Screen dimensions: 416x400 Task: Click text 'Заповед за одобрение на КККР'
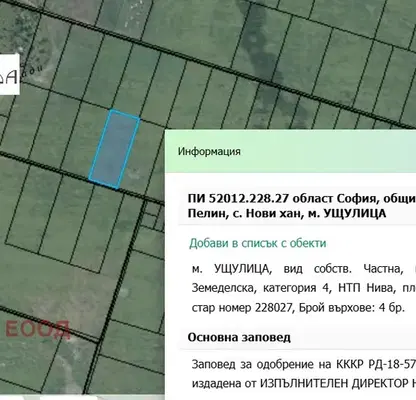(x=277, y=364)
